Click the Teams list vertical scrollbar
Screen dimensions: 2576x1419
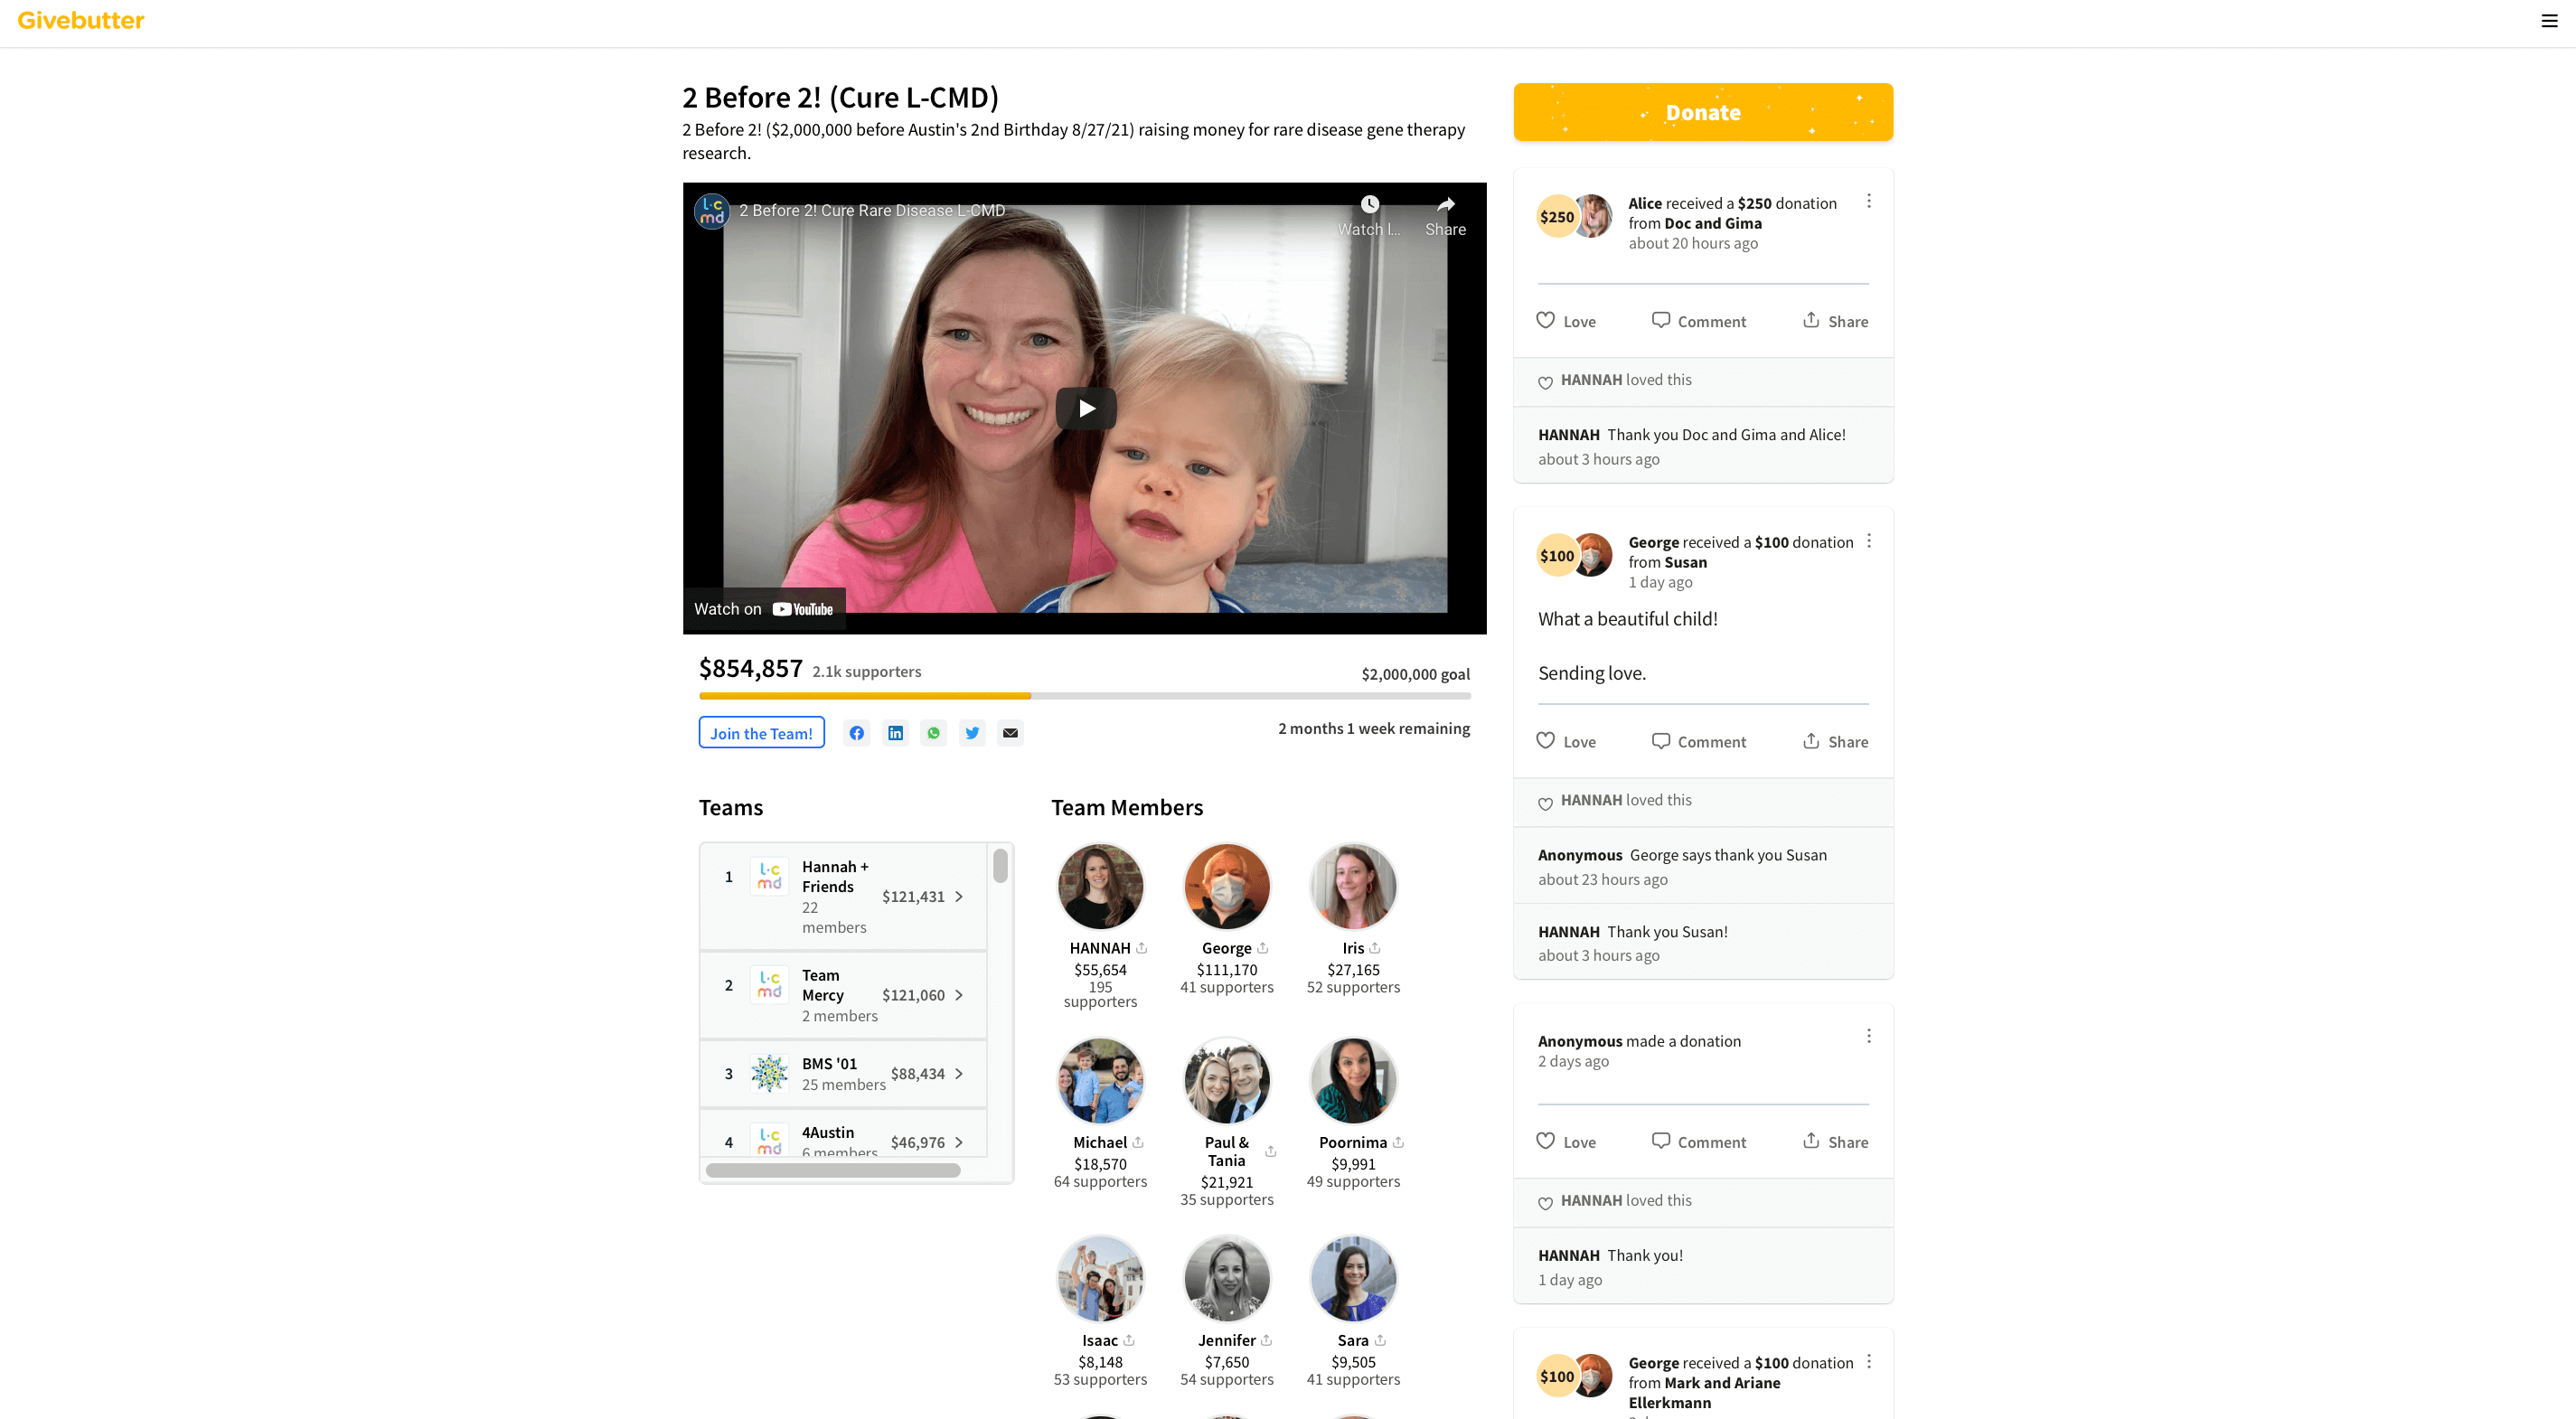tap(999, 865)
